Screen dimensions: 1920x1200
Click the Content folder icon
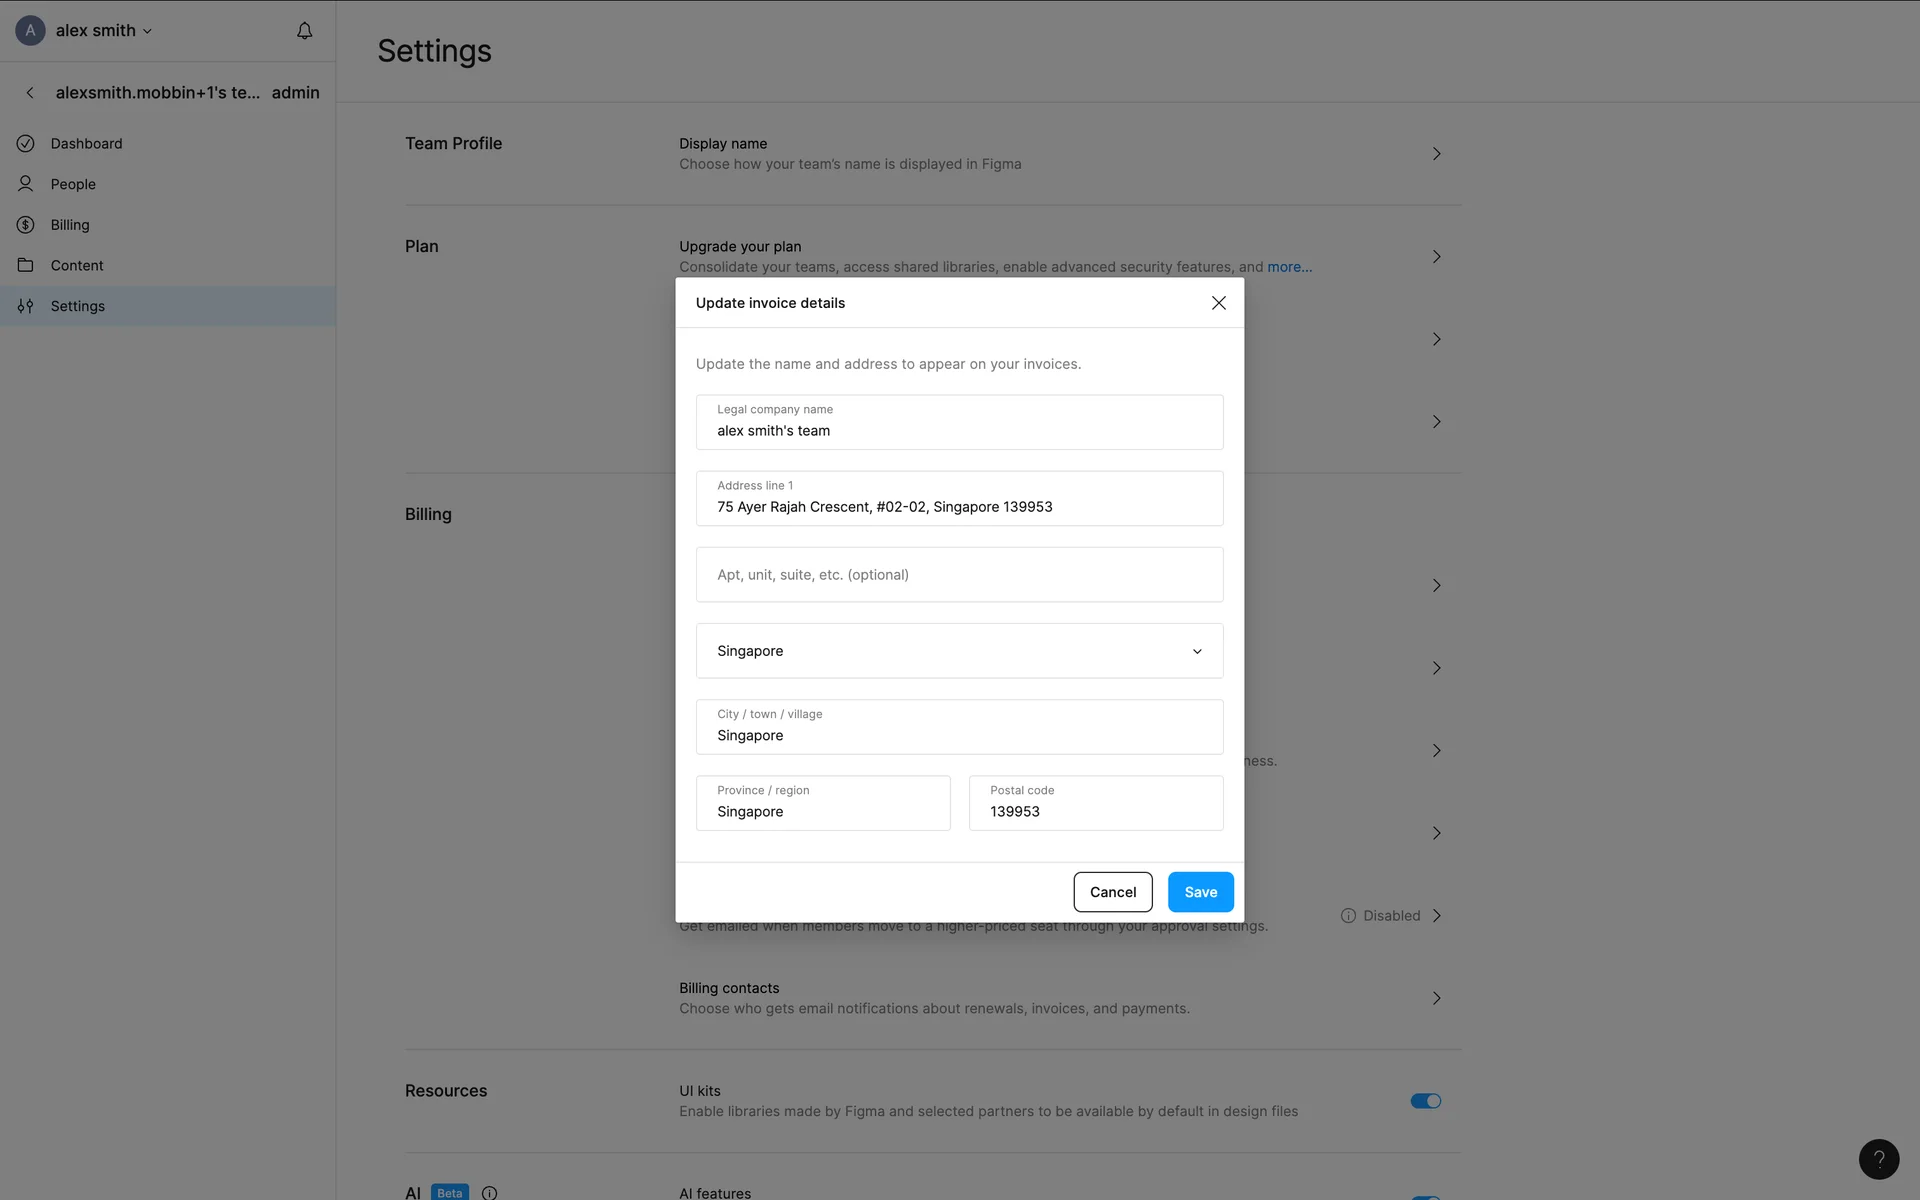26,265
